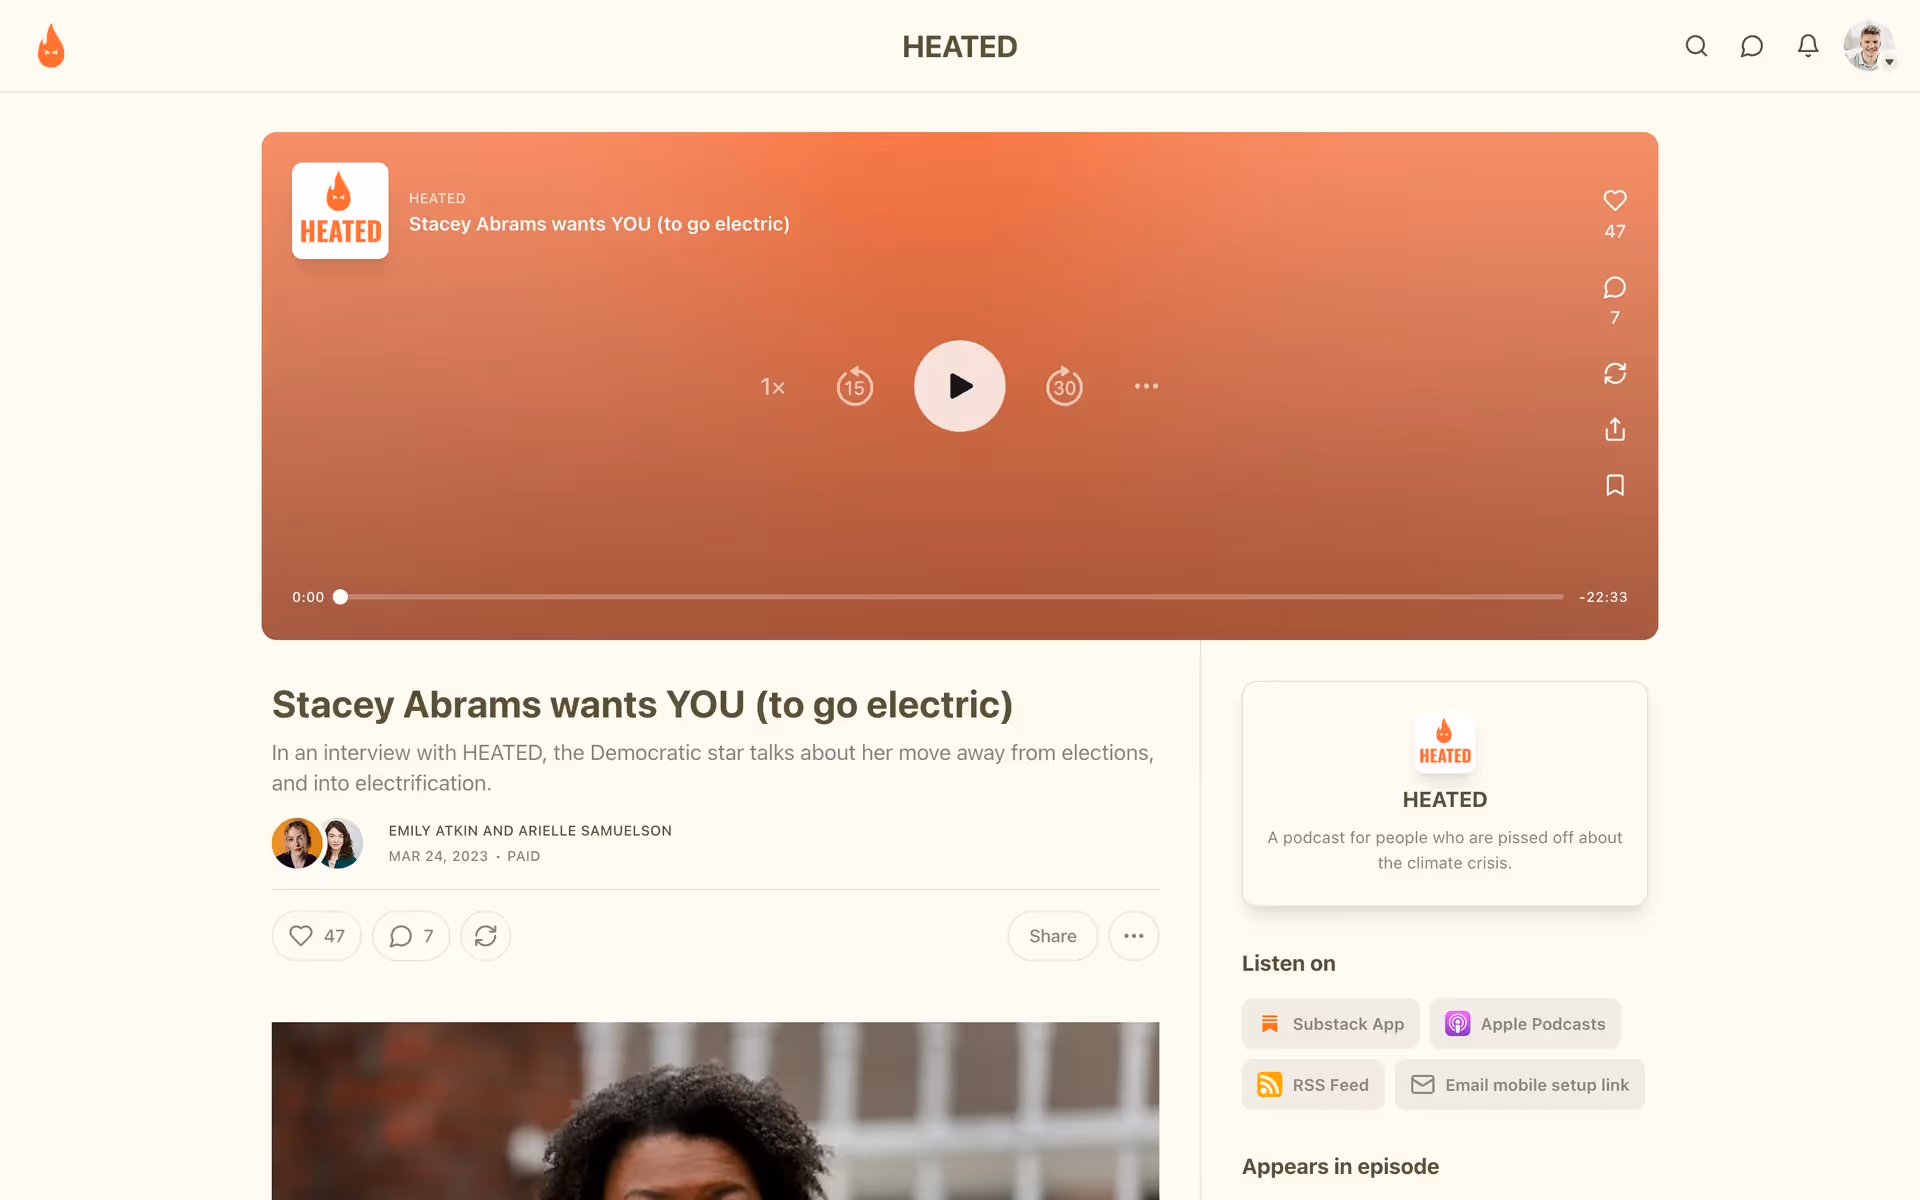
Task: Like the episode with the player heart icon
Action: pyautogui.click(x=1614, y=201)
